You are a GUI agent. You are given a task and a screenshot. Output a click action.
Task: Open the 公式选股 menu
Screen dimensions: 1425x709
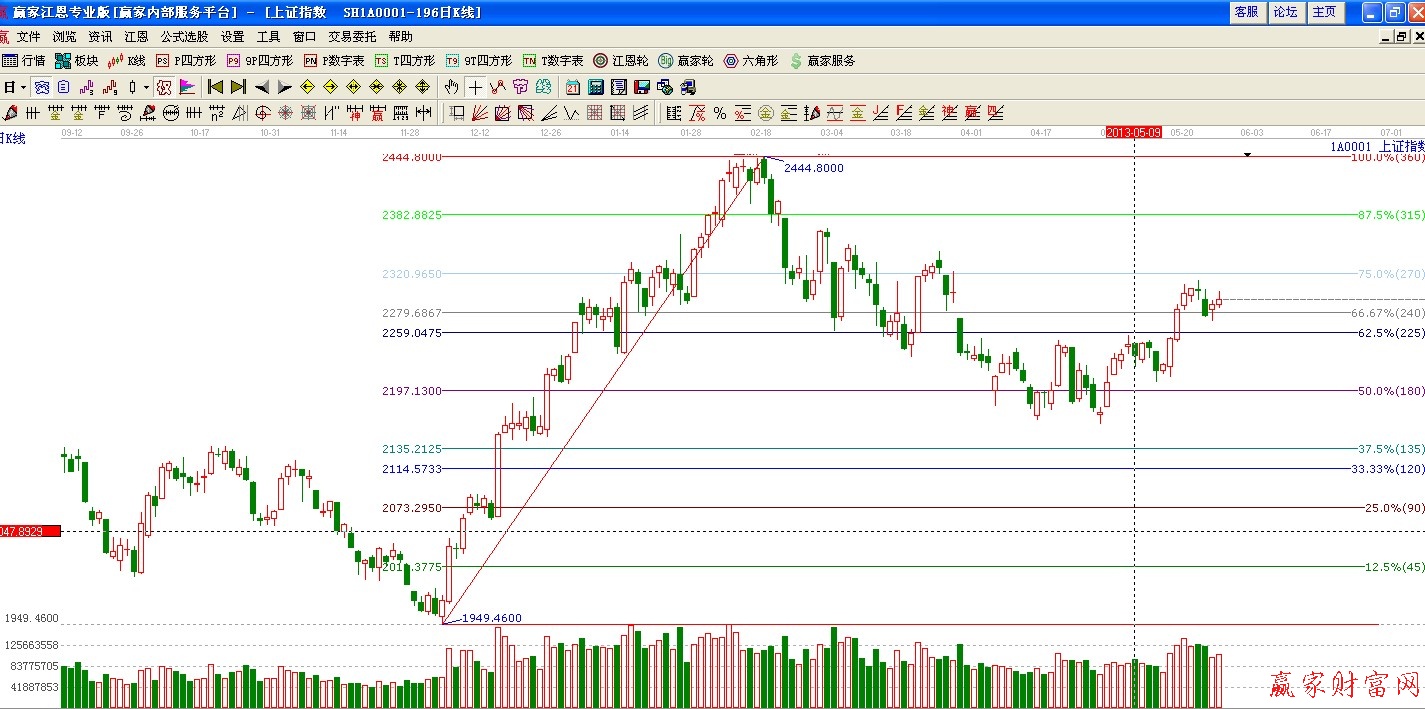184,37
